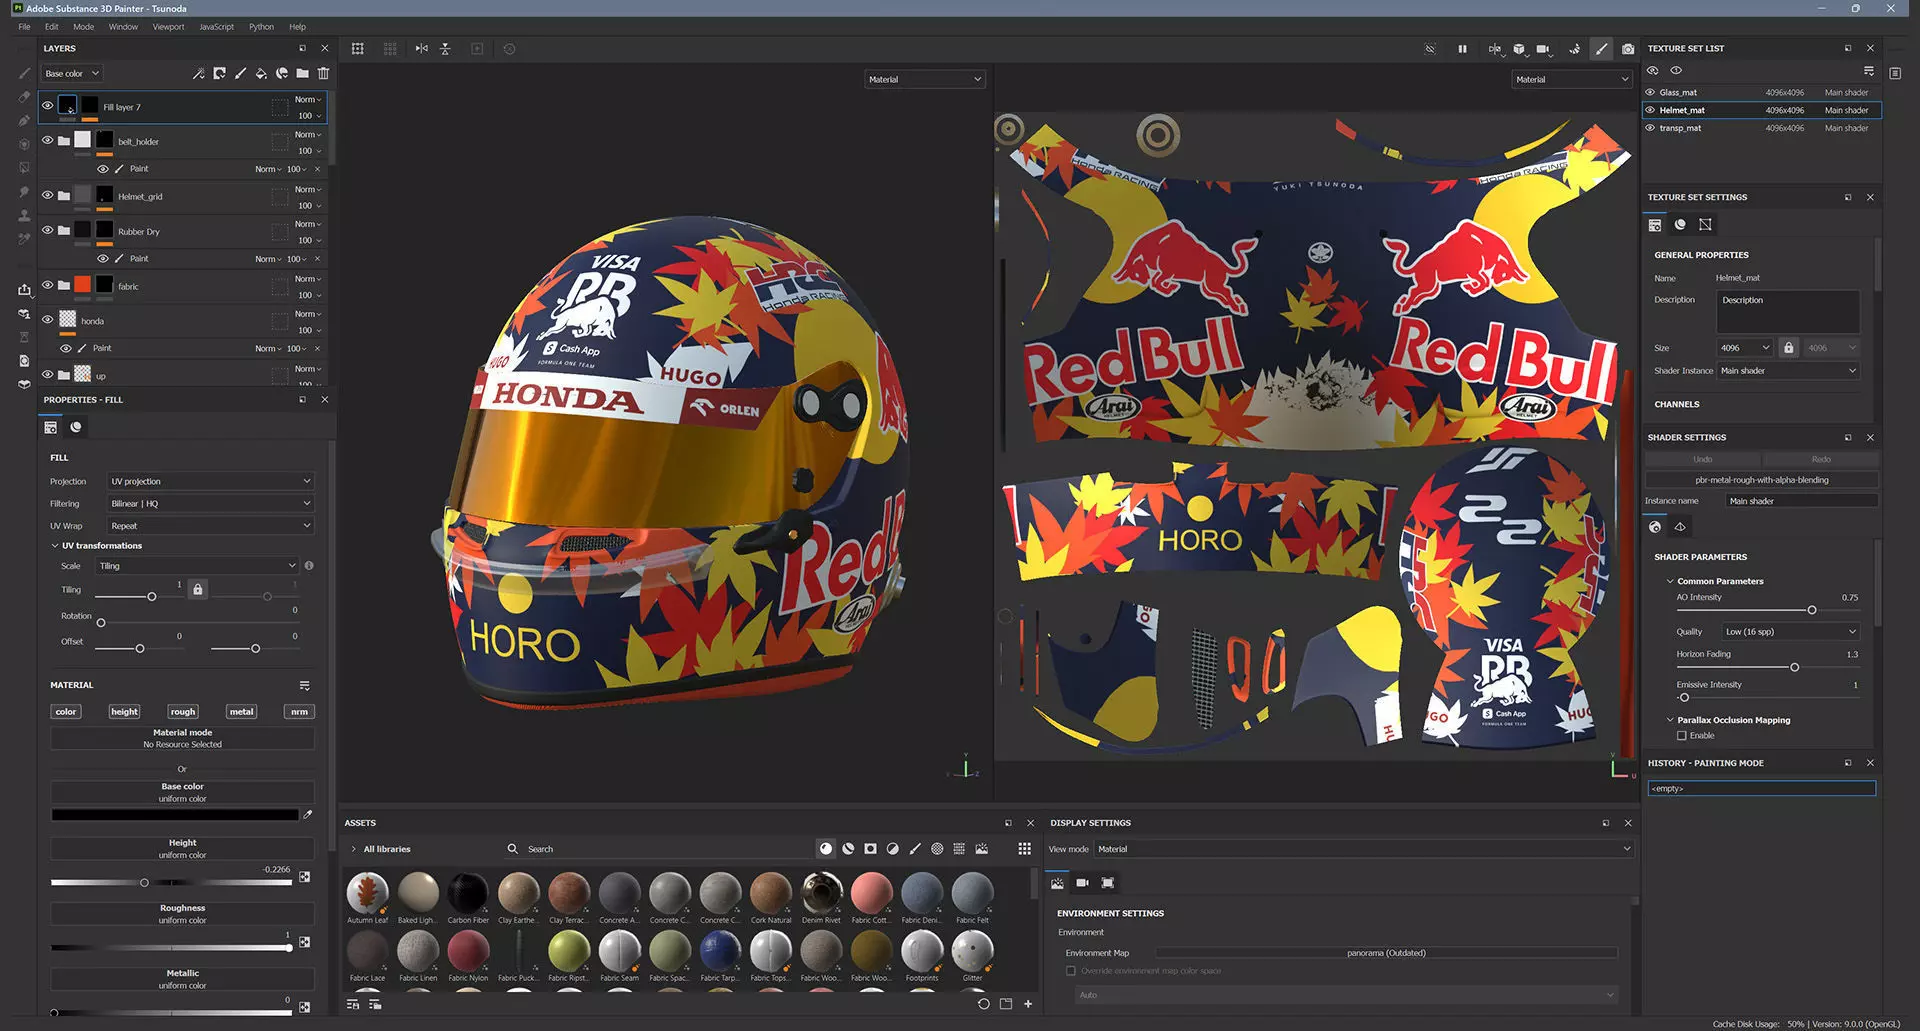Open the camera settings tab in Display Settings
1920x1031 pixels.
pos(1082,883)
